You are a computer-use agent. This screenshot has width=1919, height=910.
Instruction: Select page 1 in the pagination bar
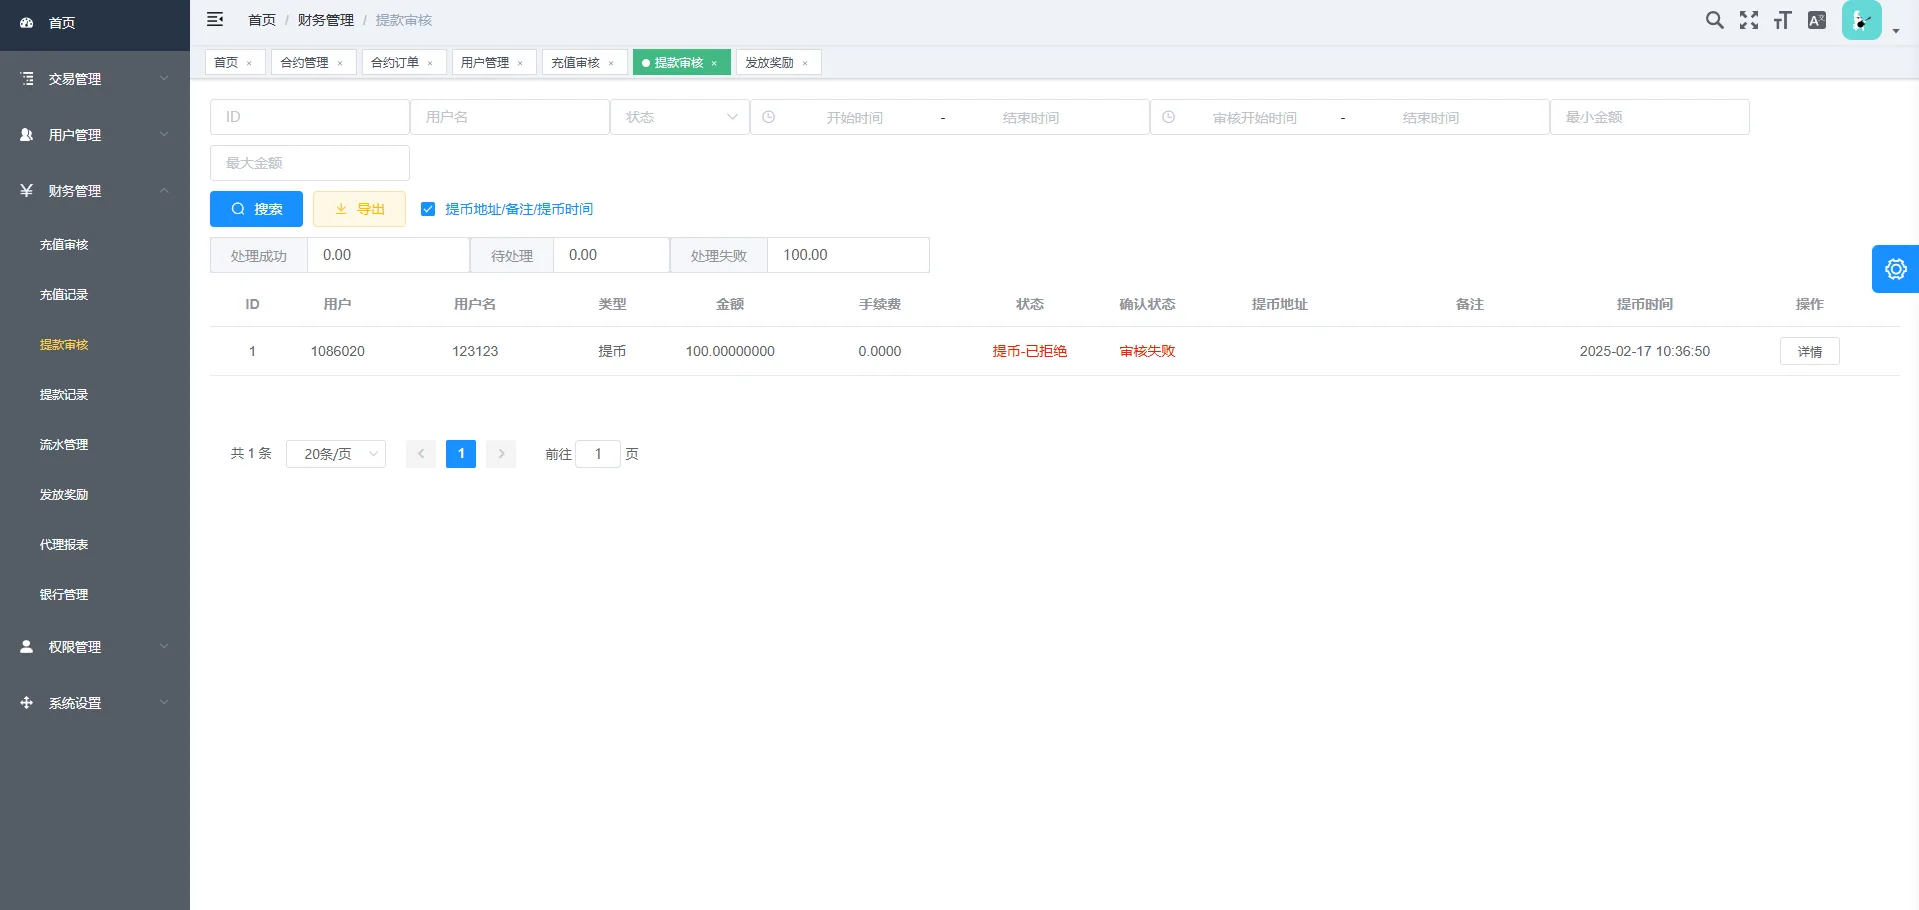click(x=460, y=454)
